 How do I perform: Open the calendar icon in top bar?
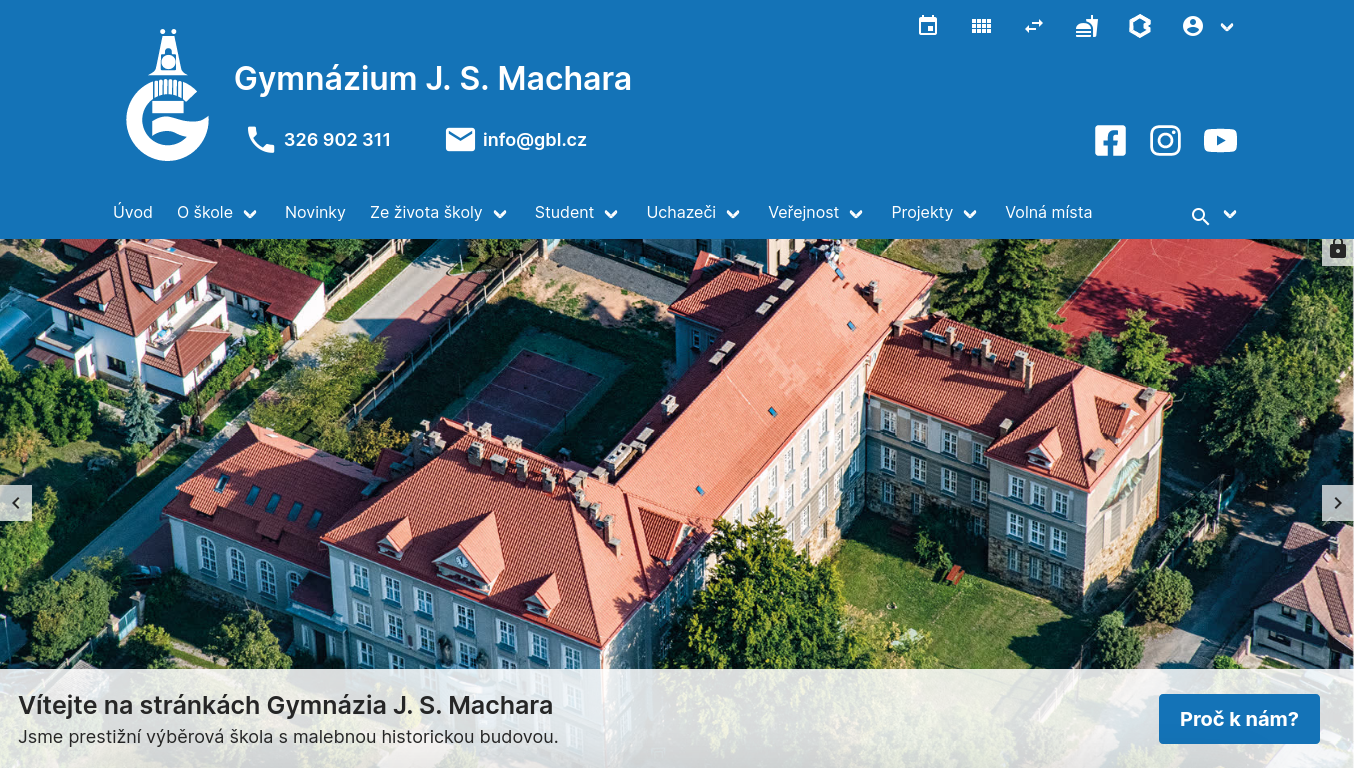(x=927, y=26)
